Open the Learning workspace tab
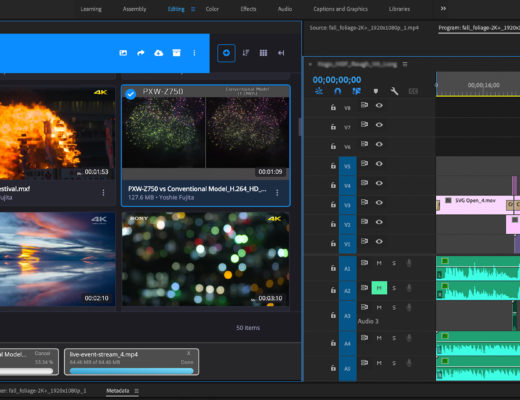The image size is (520, 400). click(x=91, y=9)
